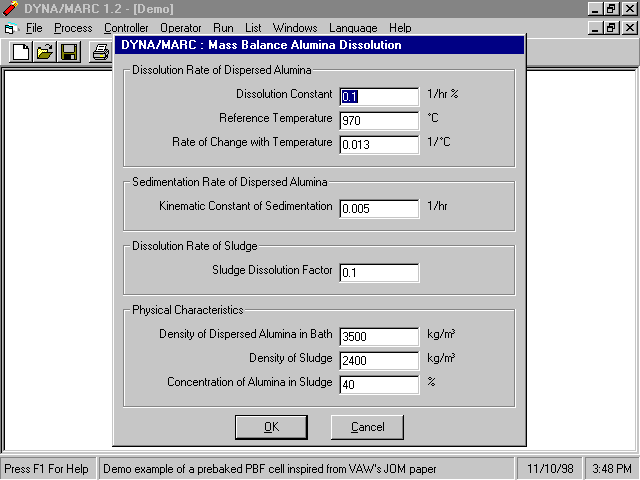Image resolution: width=640 pixels, height=480 pixels.
Task: Open the Controller menu
Action: (126, 28)
